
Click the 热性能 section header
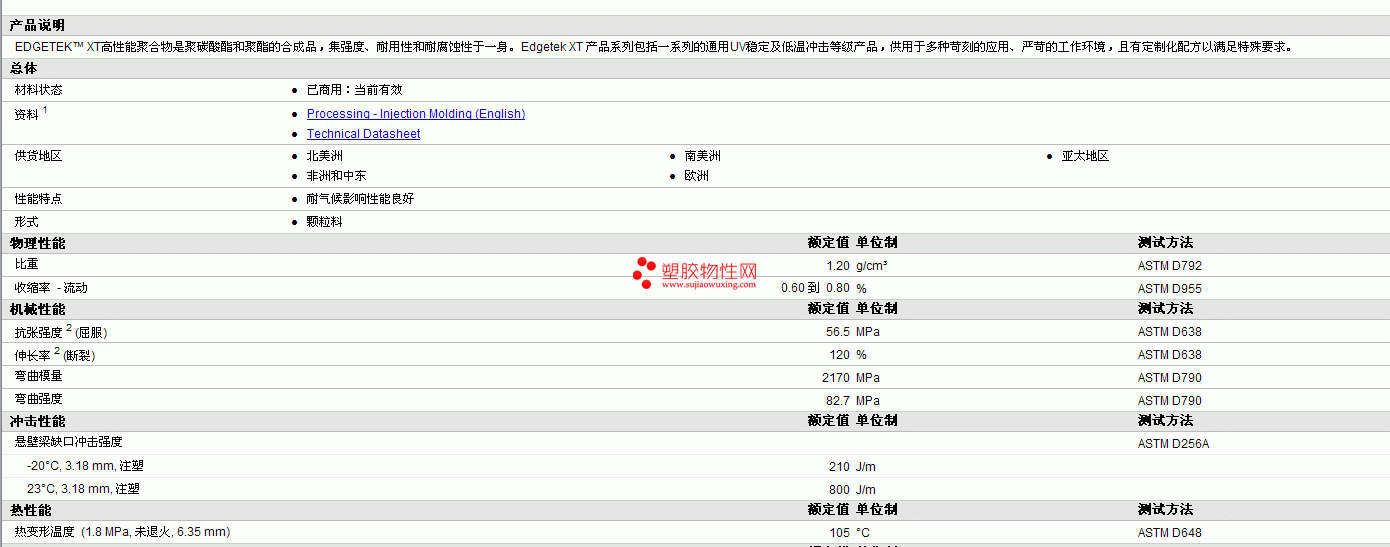click(31, 510)
